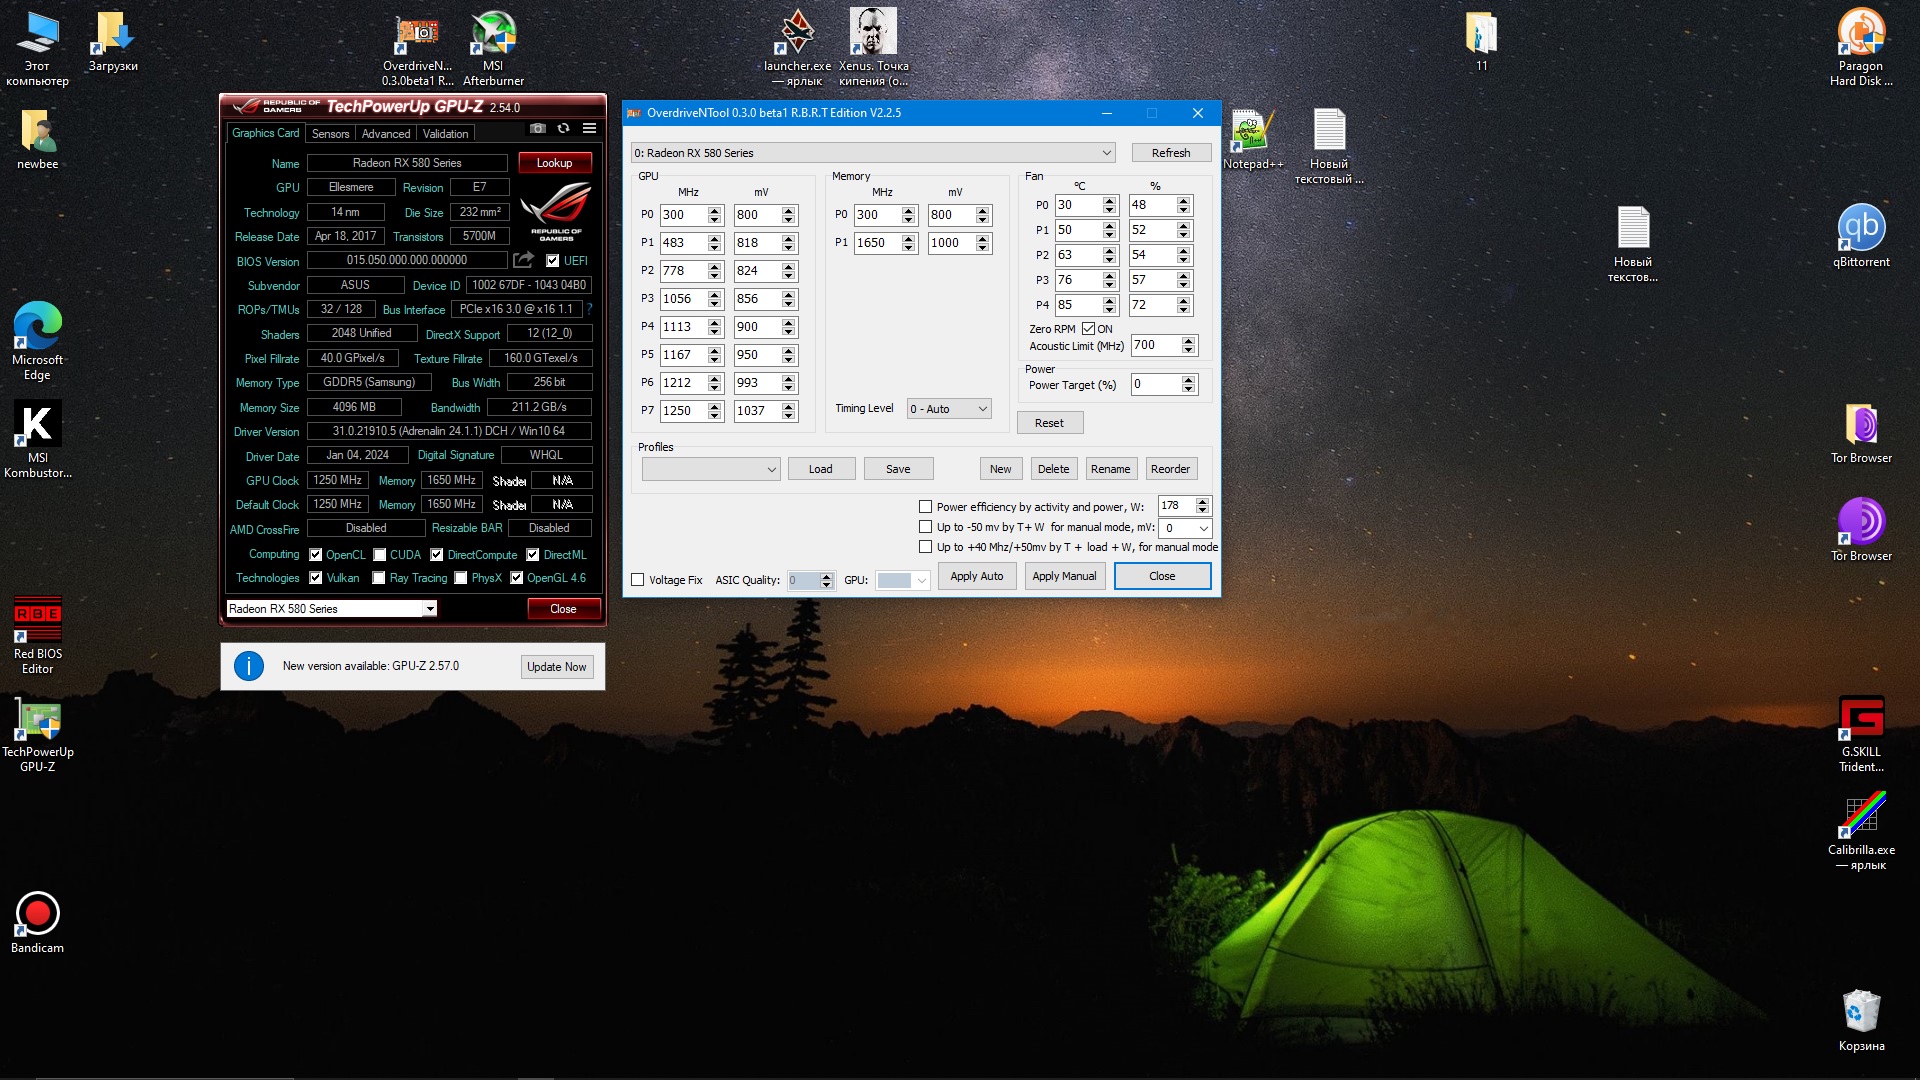Click the Update Now button
This screenshot has width=1920, height=1080.
coord(556,667)
